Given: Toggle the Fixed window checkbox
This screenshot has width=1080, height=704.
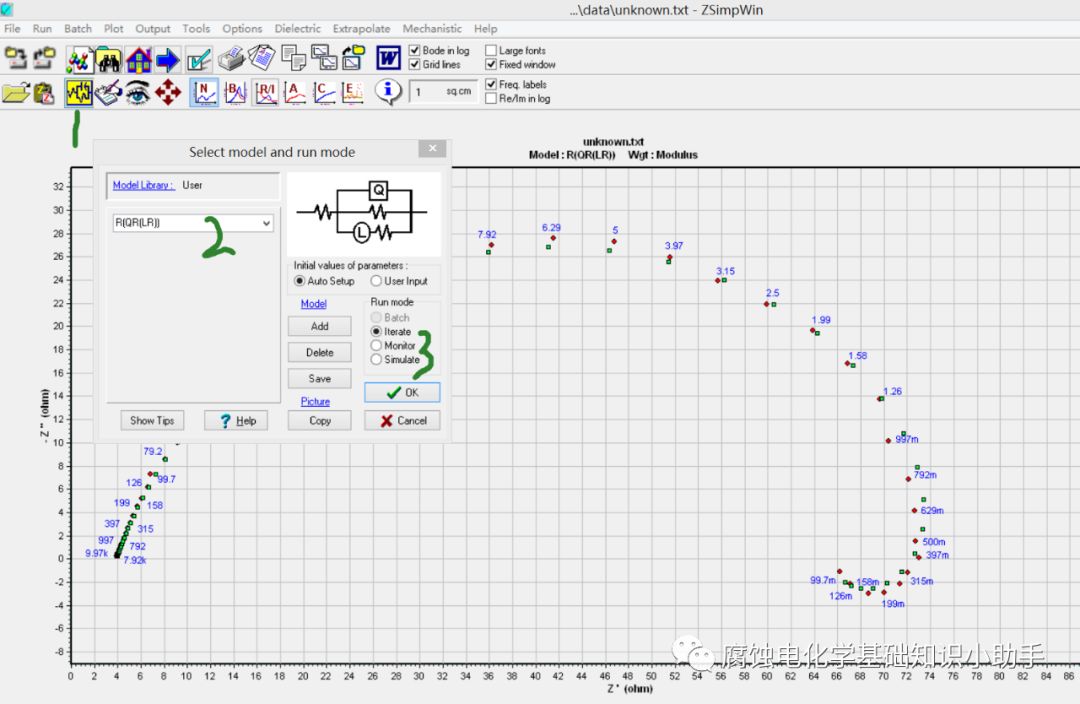Looking at the screenshot, I should (x=491, y=64).
